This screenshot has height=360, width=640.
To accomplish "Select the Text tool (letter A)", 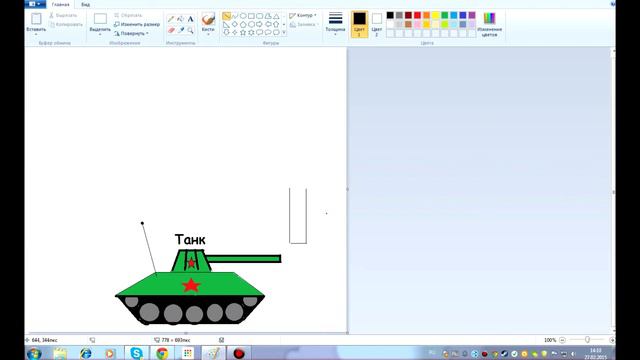I will [x=190, y=19].
